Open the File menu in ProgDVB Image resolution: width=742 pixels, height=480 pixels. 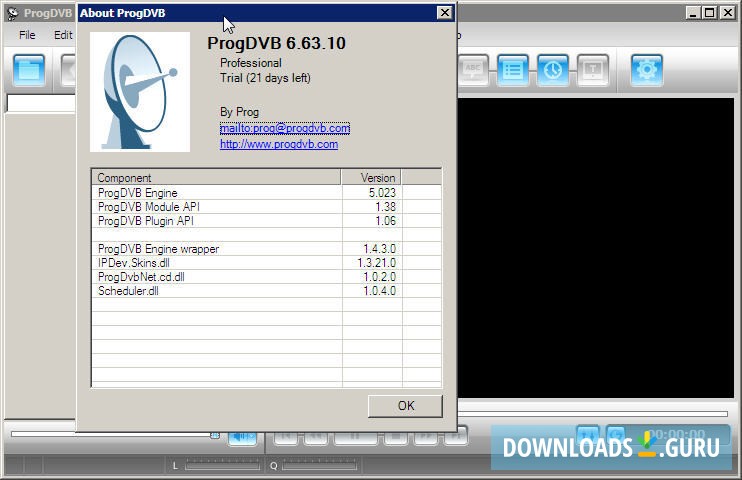click(x=27, y=35)
